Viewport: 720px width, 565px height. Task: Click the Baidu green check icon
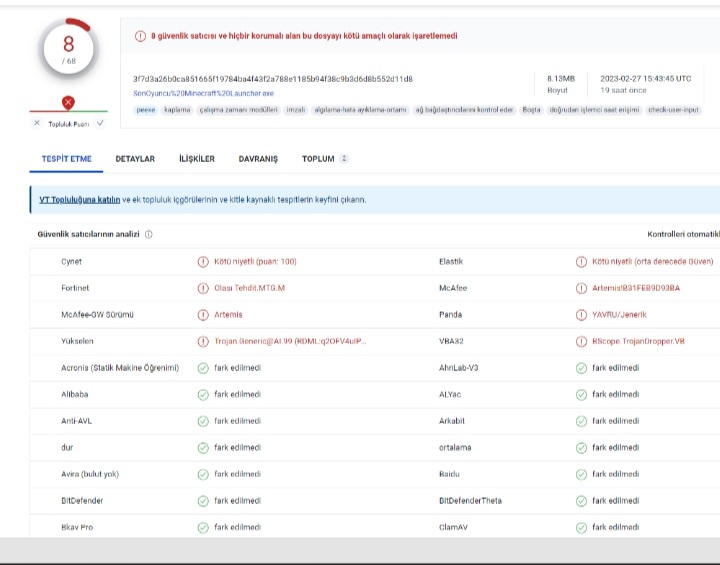581,475
